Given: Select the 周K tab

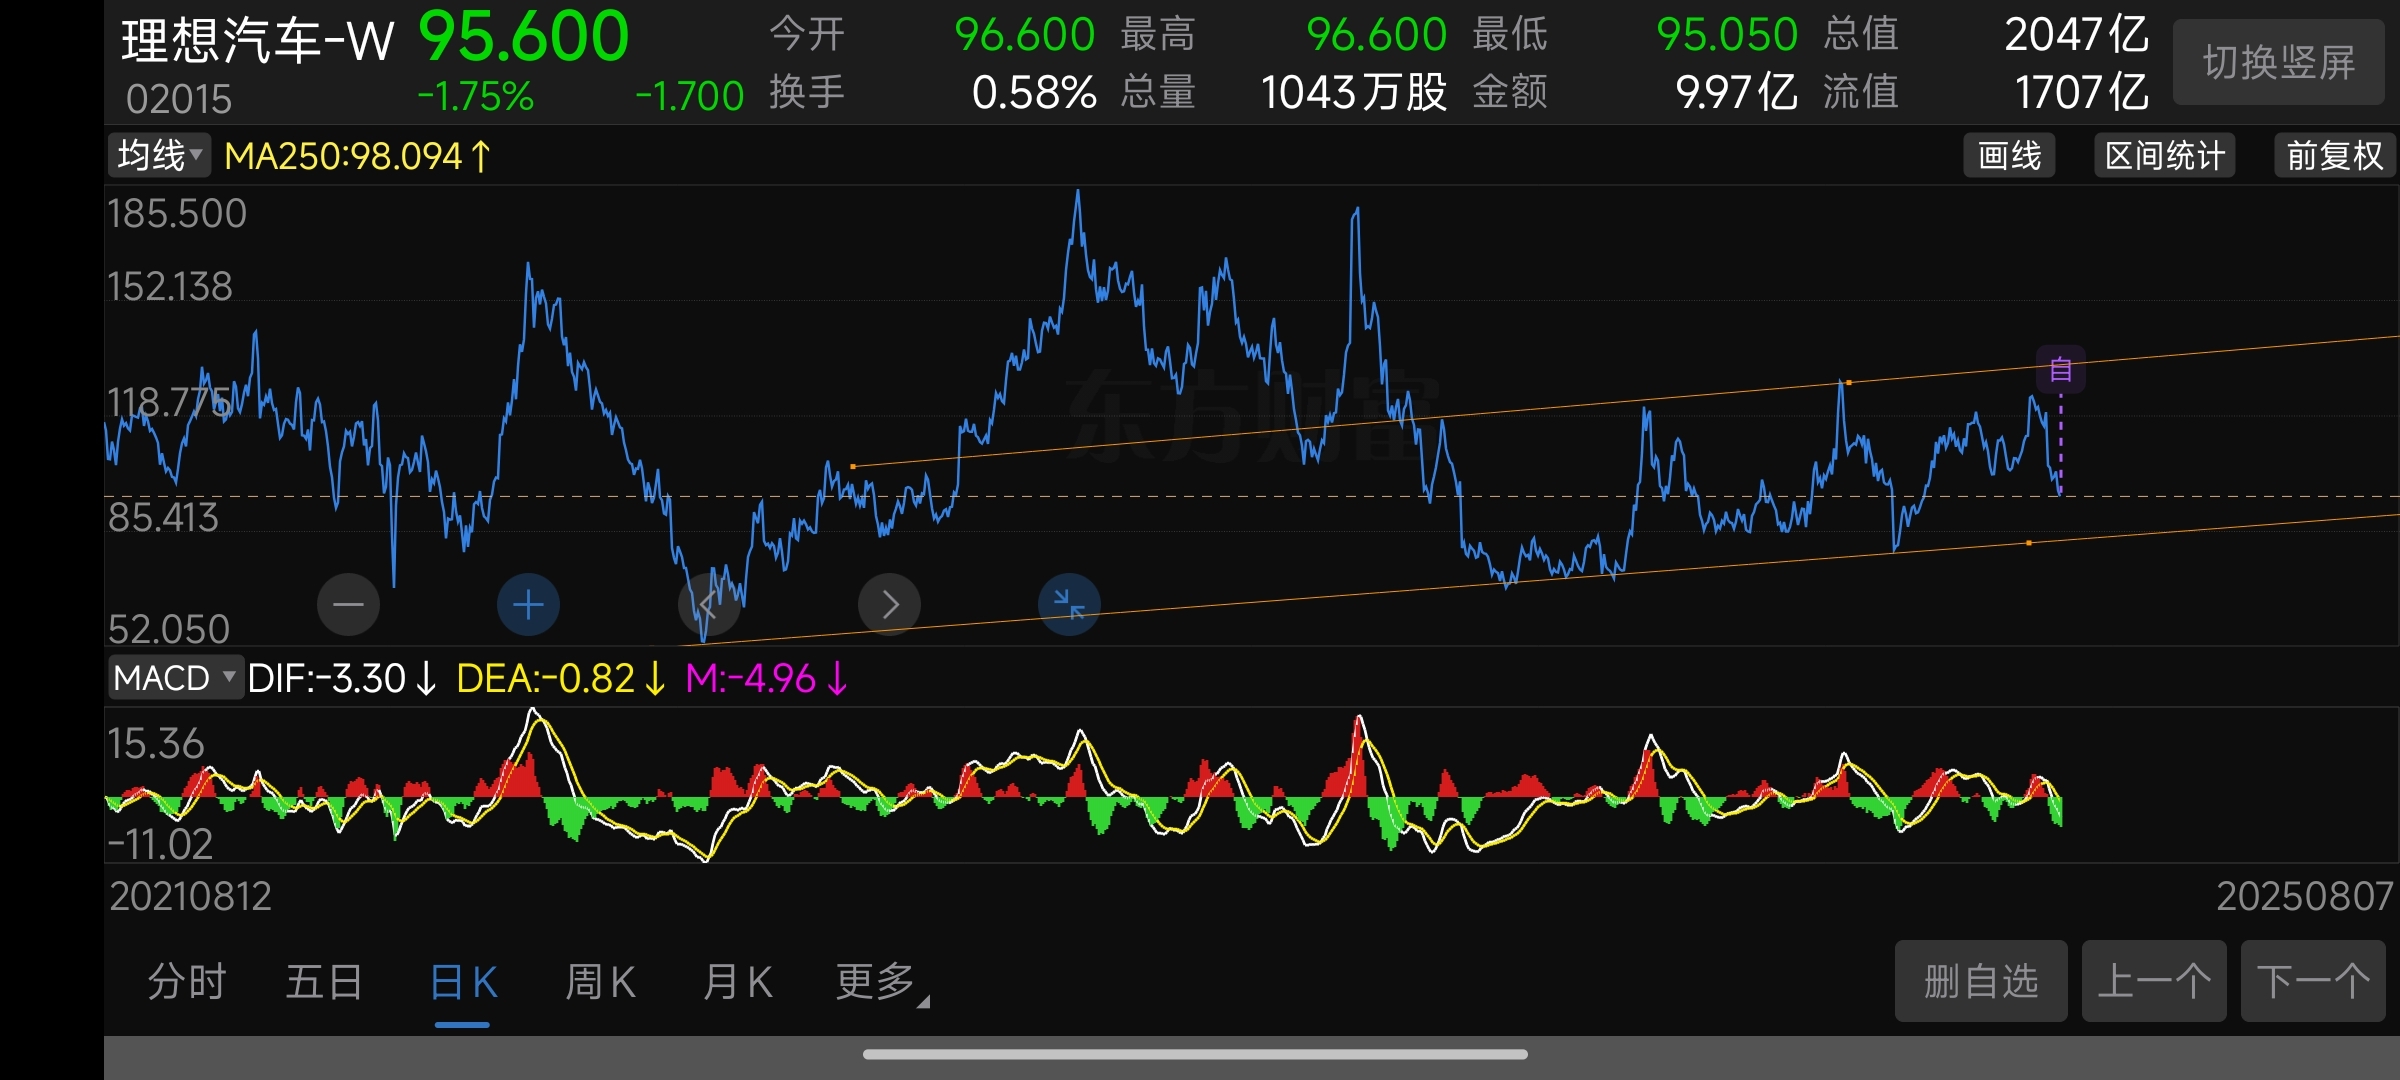Looking at the screenshot, I should coord(600,982).
